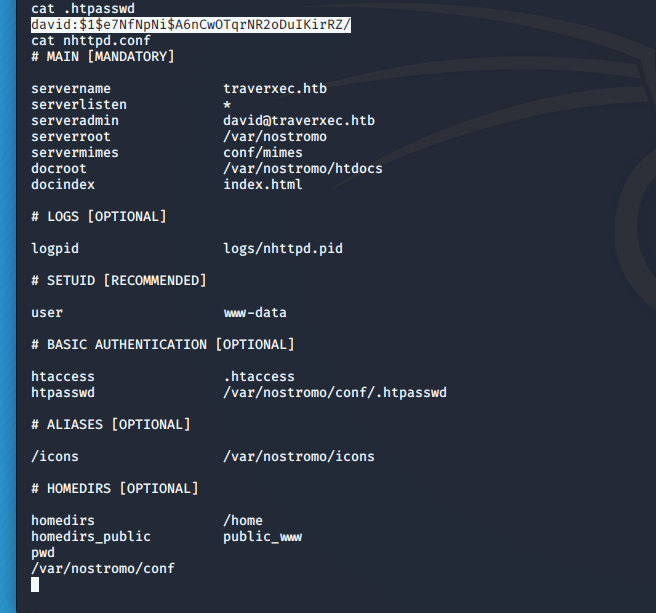The image size is (656, 613).
Task: Click the highlighted david password hash line
Action: click(x=191, y=25)
